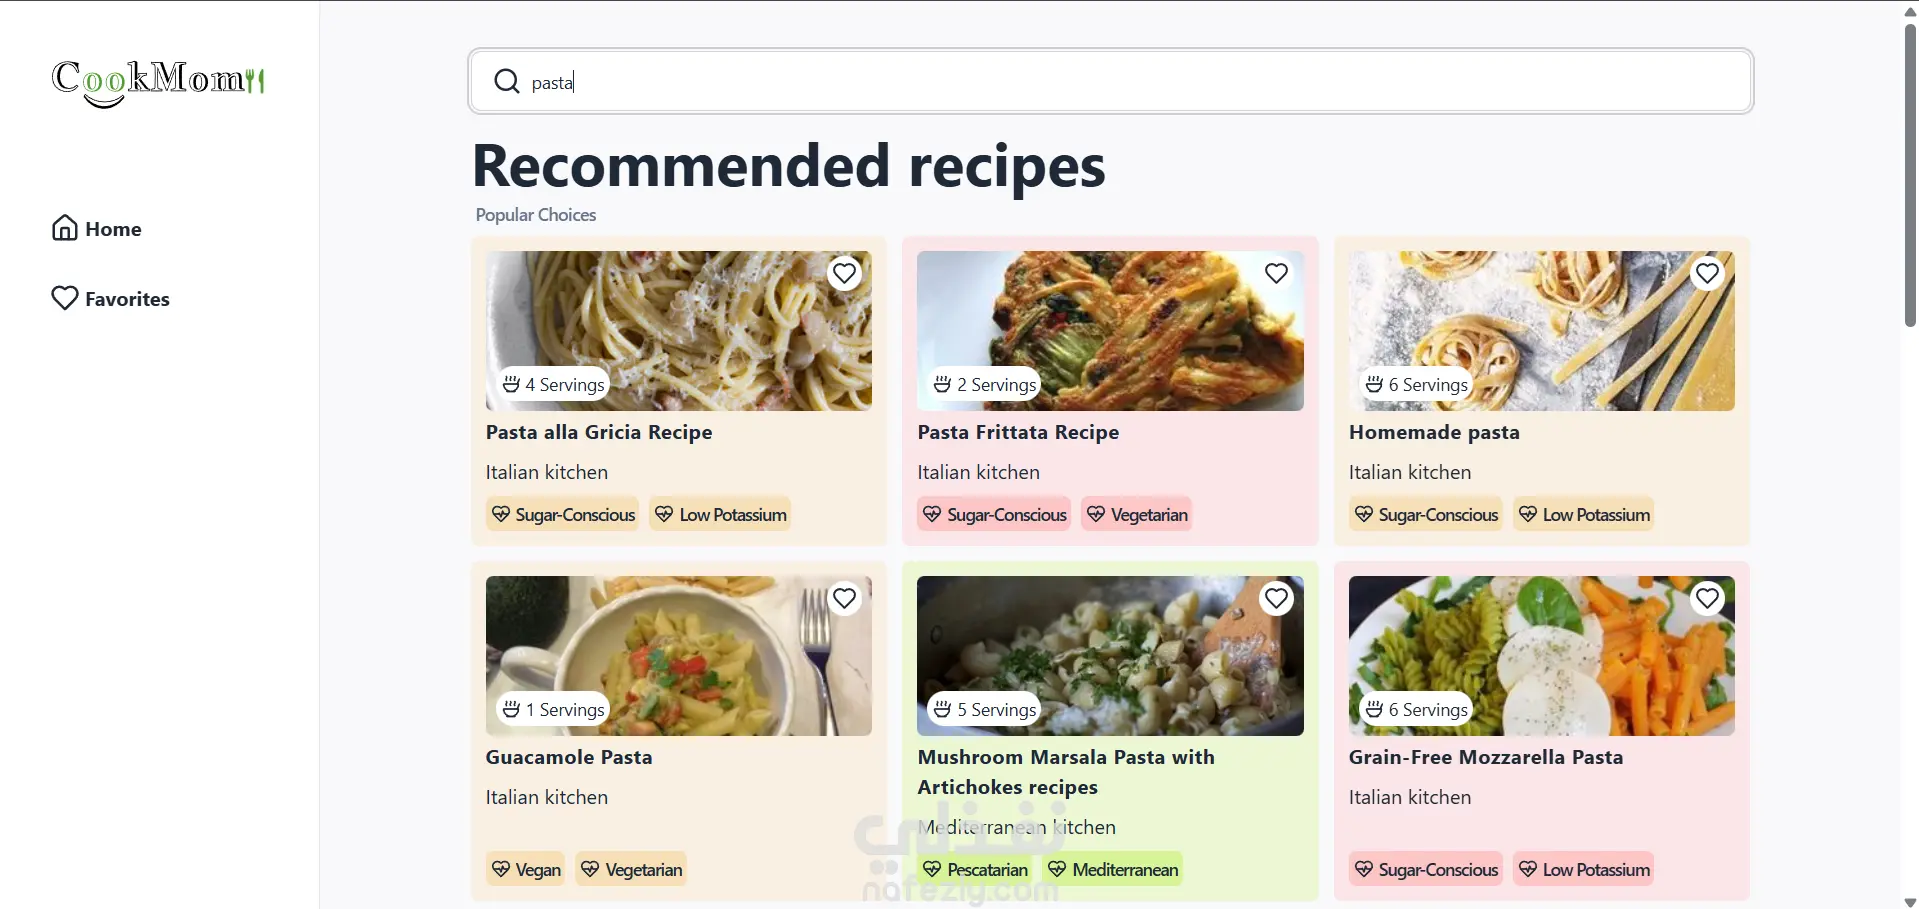Open the Home menu item
1919x909 pixels.
[x=113, y=229]
